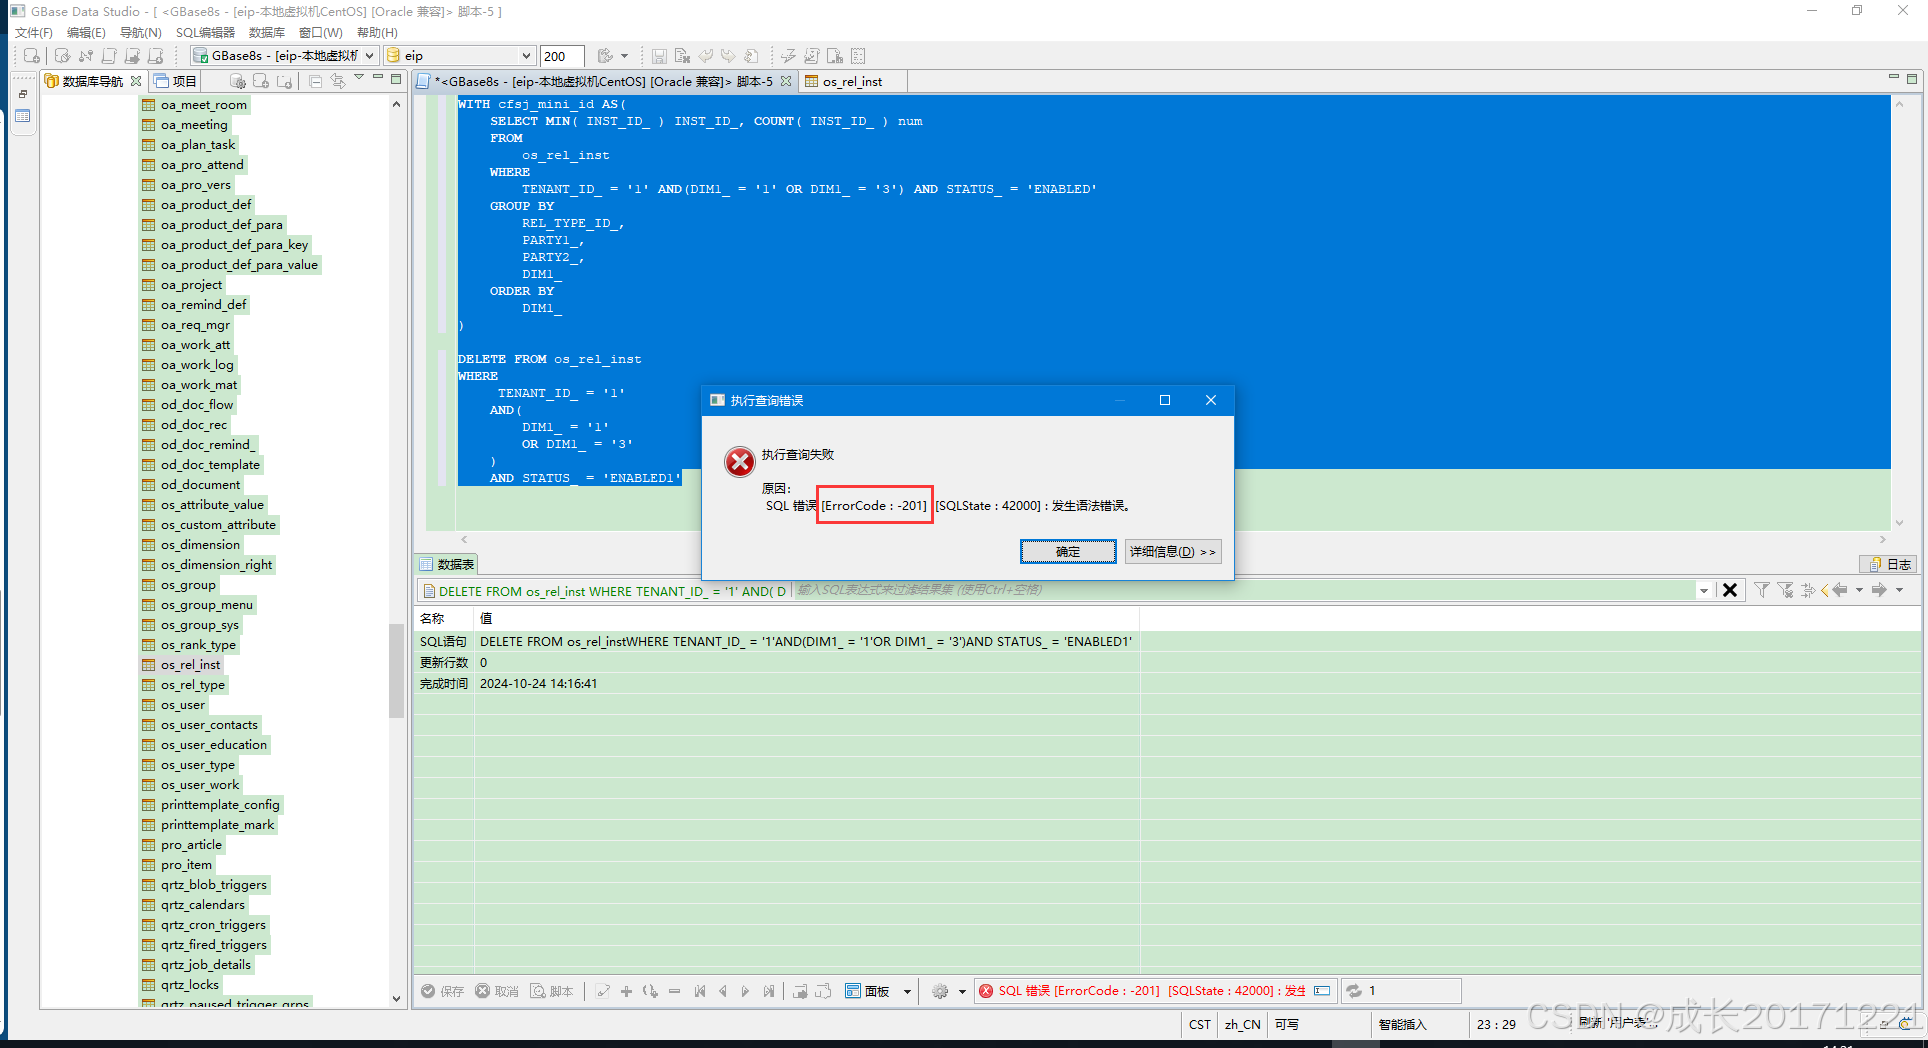Click the 确定 button in the error dialog
Viewport: 1928px width, 1048px height.
tap(1067, 551)
